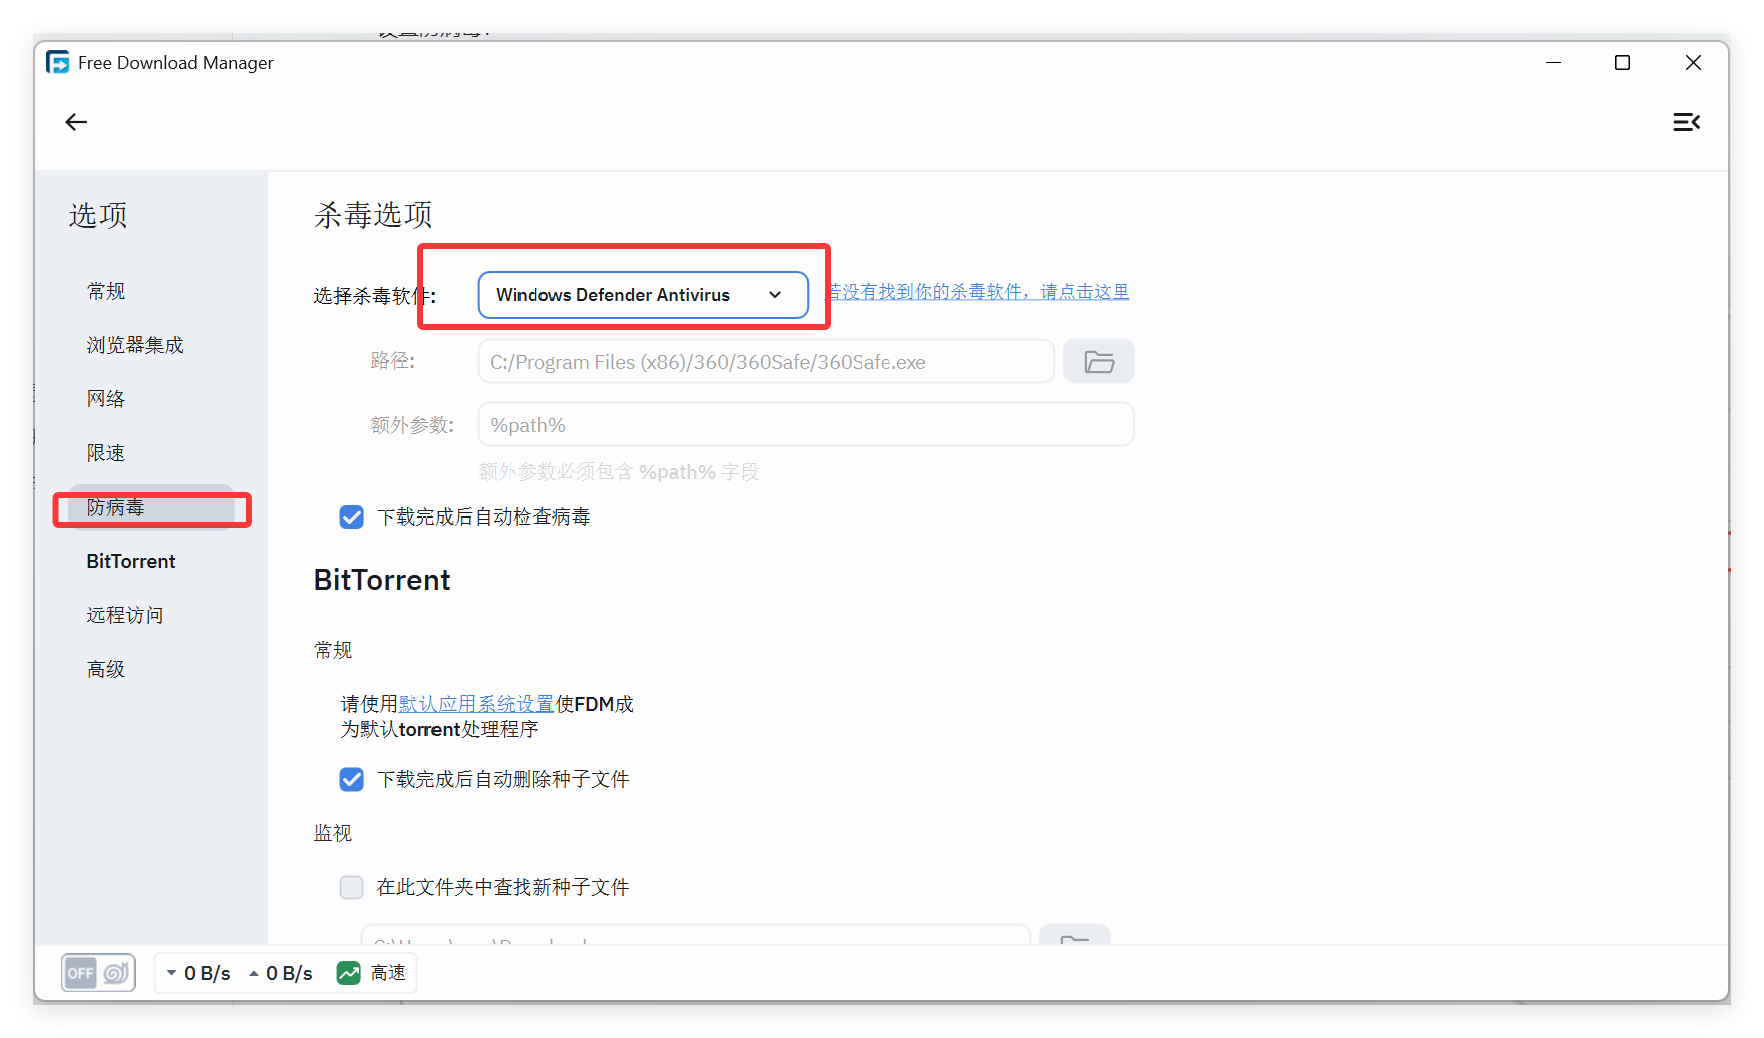This screenshot has width=1764, height=1038.
Task: Uncheck 下载完成后自动删除种子文件 checkbox
Action: (352, 779)
